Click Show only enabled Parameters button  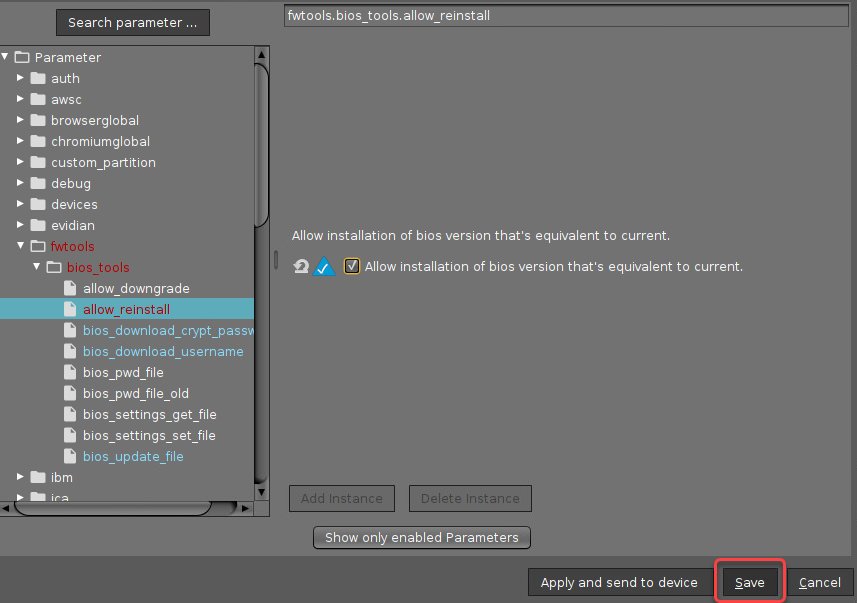click(x=421, y=538)
